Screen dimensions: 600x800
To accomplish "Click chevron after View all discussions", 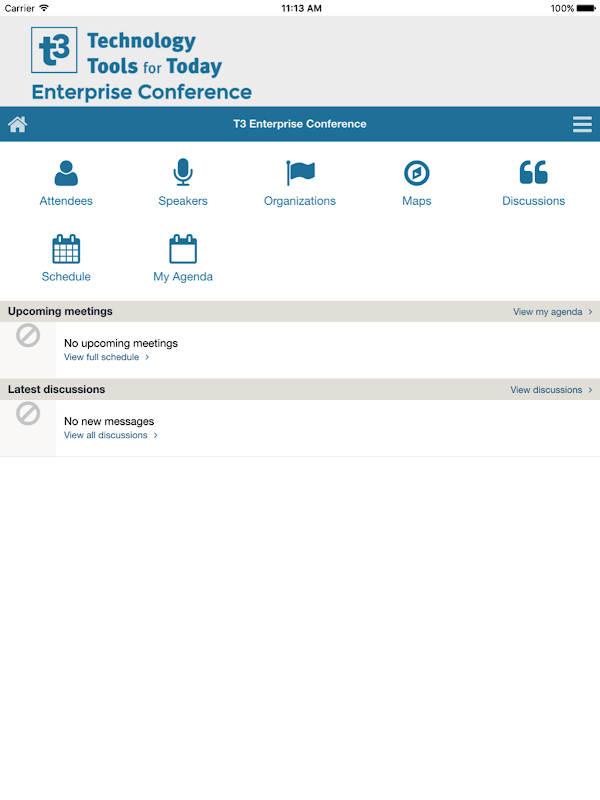I will click(156, 435).
